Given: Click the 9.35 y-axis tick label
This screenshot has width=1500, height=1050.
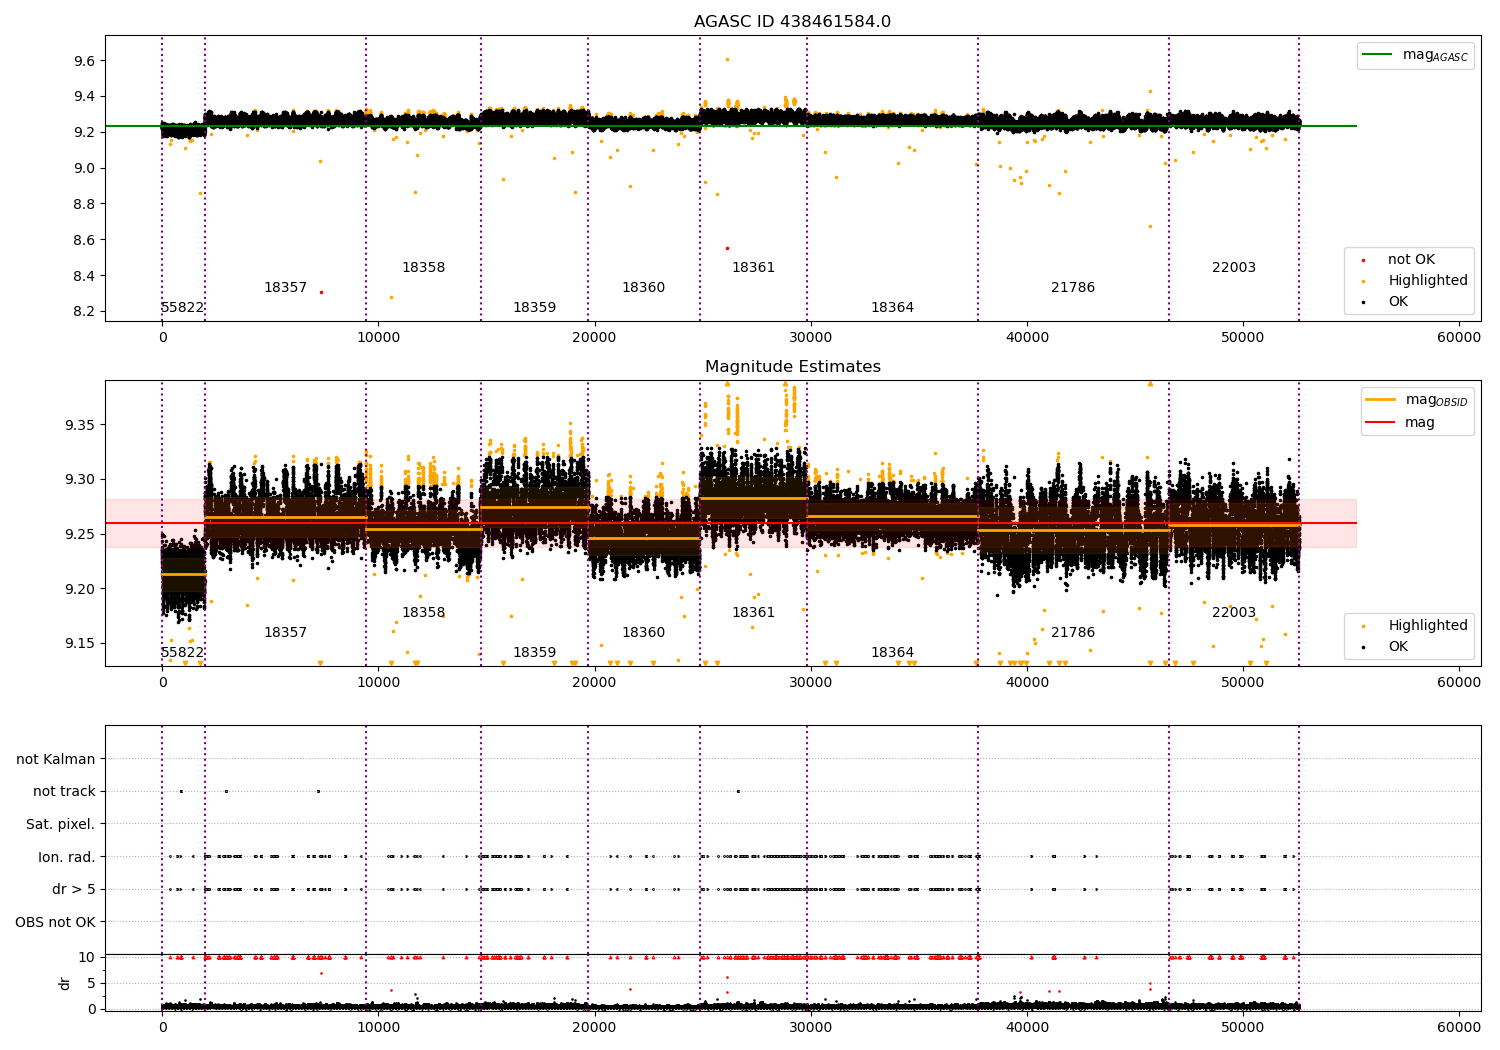Looking at the screenshot, I should tap(80, 425).
